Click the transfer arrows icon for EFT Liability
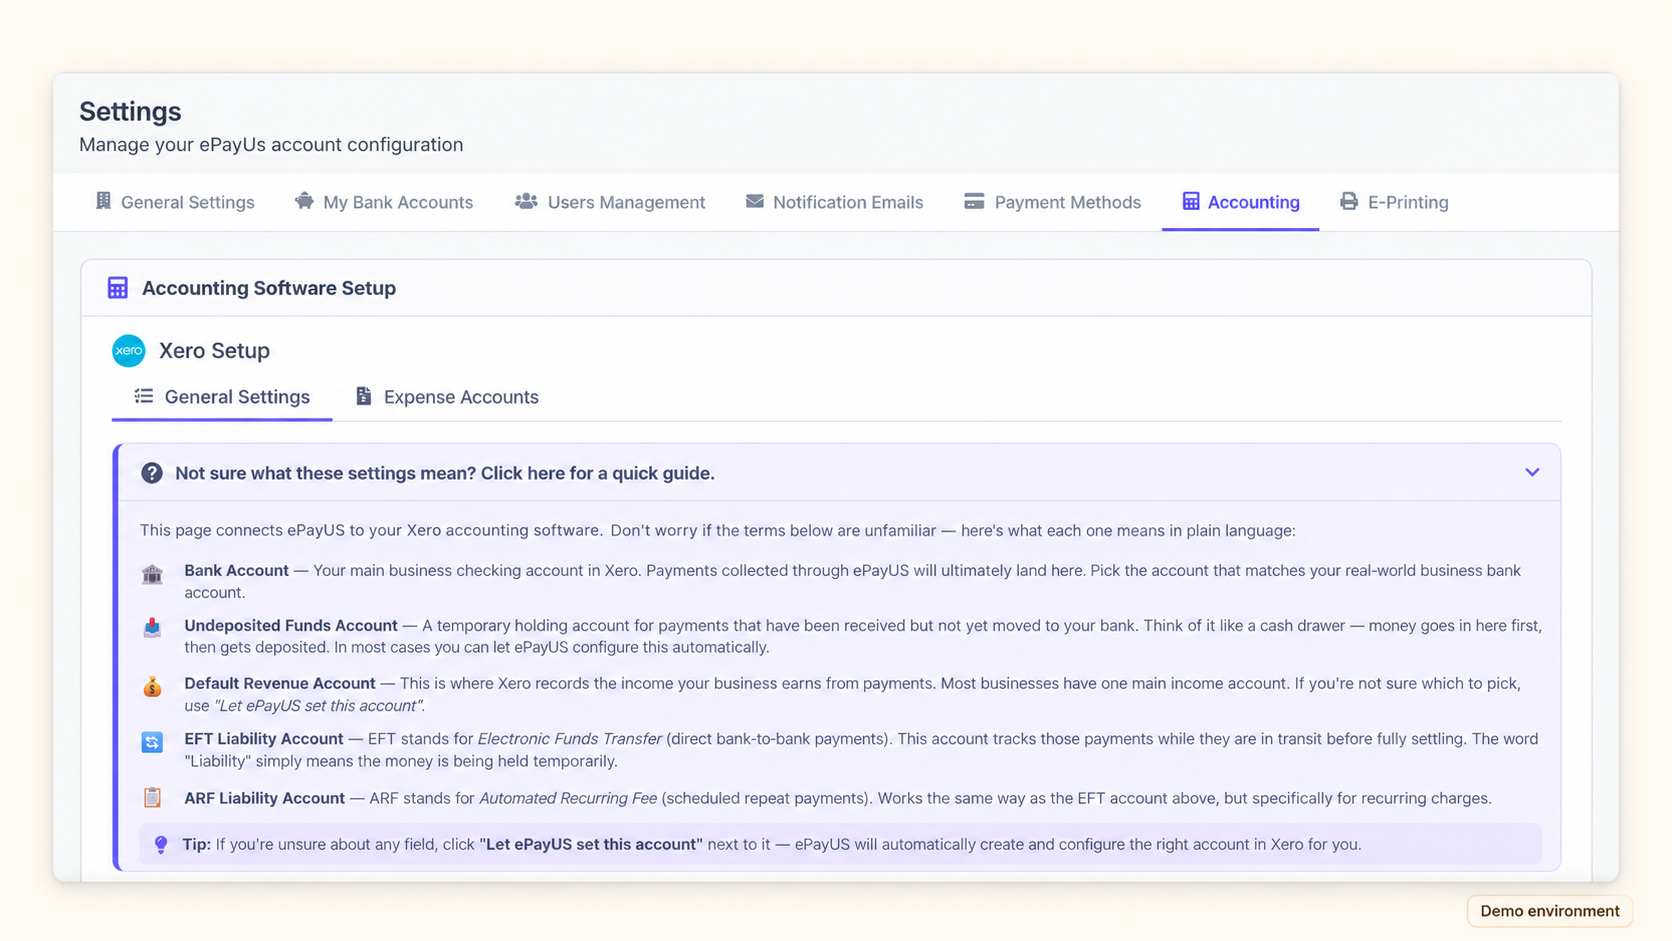The width and height of the screenshot is (1672, 941). coord(152,742)
